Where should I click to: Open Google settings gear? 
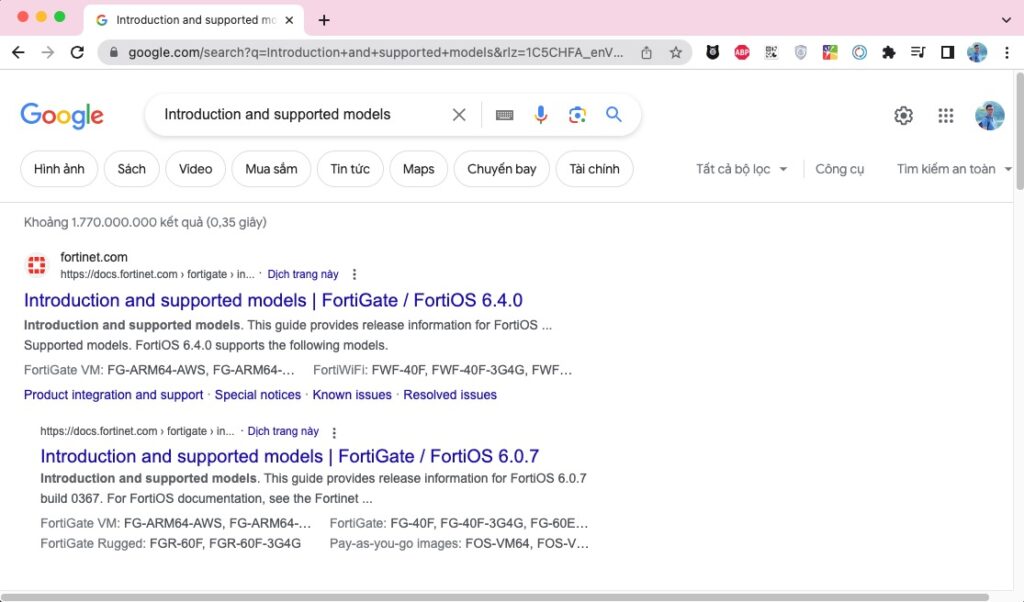[x=903, y=116]
